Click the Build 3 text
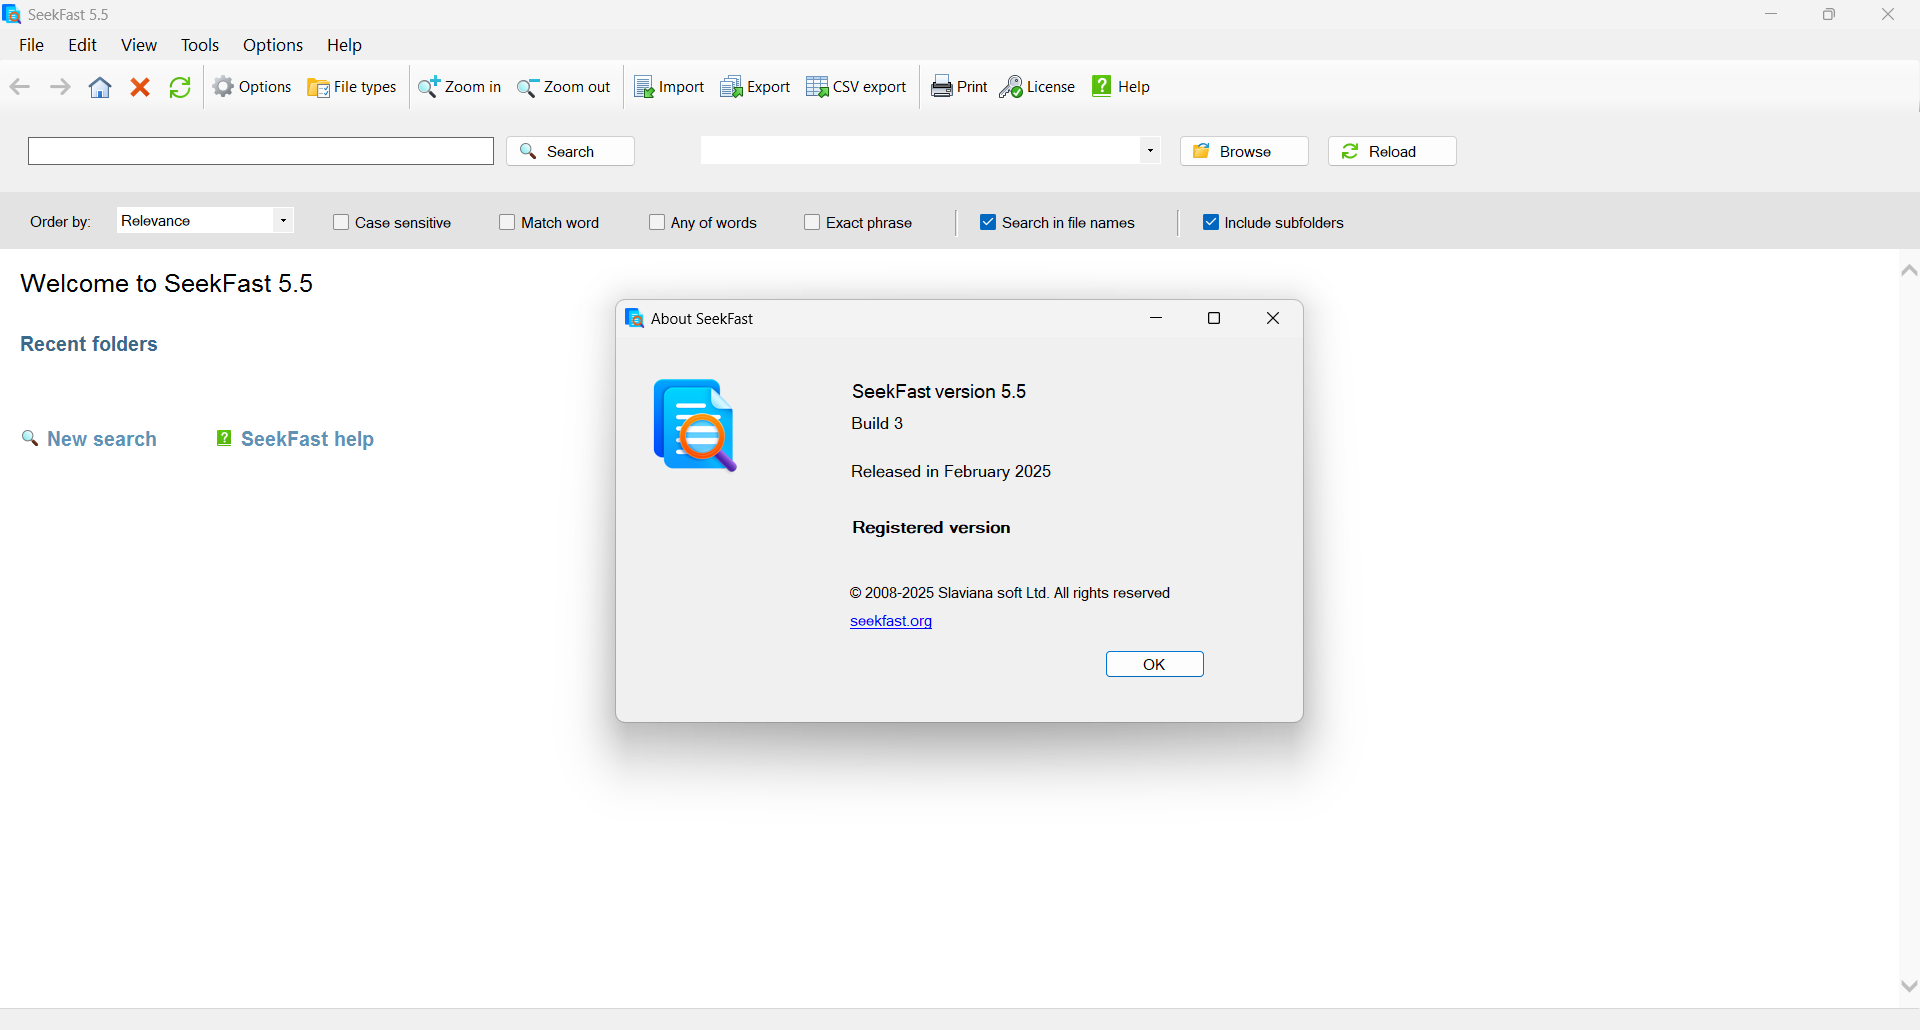The width and height of the screenshot is (1920, 1030). [877, 424]
